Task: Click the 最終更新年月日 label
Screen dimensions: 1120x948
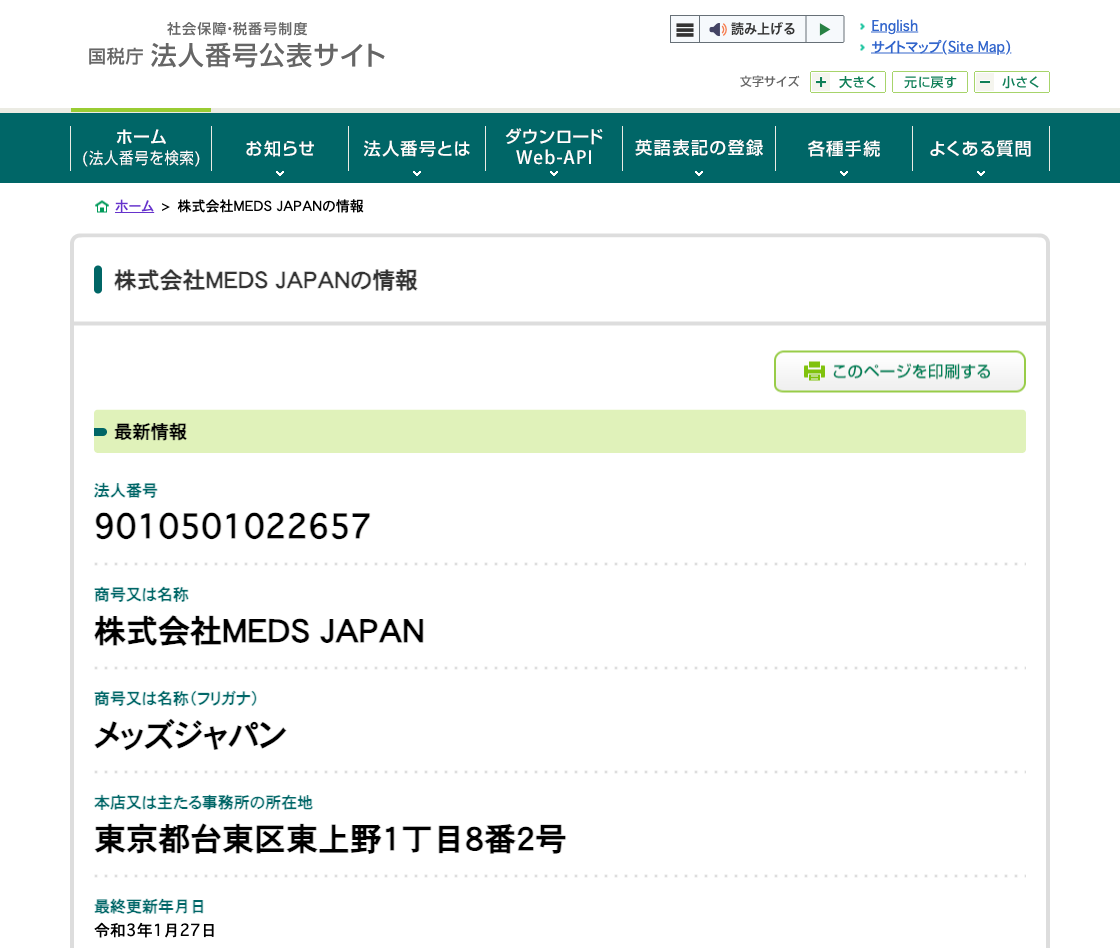Action: click(149, 907)
